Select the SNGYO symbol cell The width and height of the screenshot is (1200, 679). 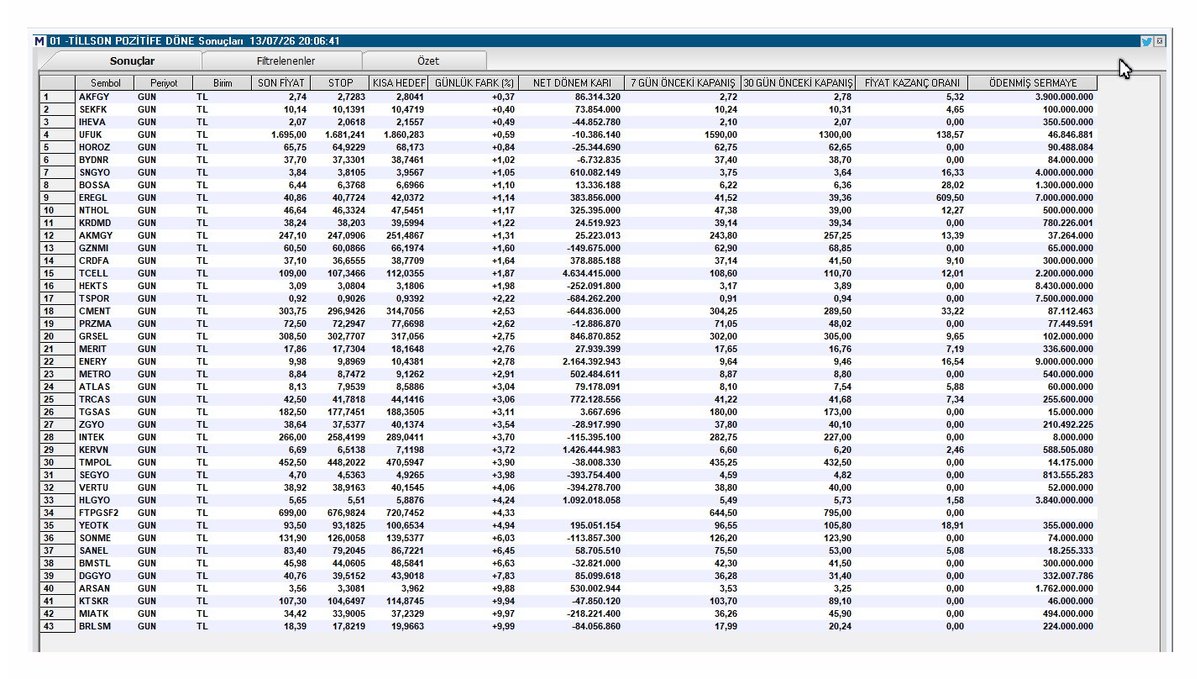(105, 172)
